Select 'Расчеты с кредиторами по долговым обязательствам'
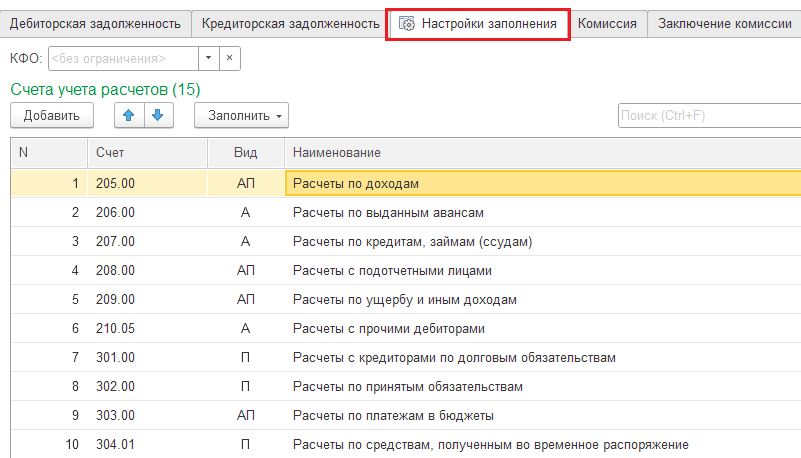Screen dimensions: 801x458 543,358
